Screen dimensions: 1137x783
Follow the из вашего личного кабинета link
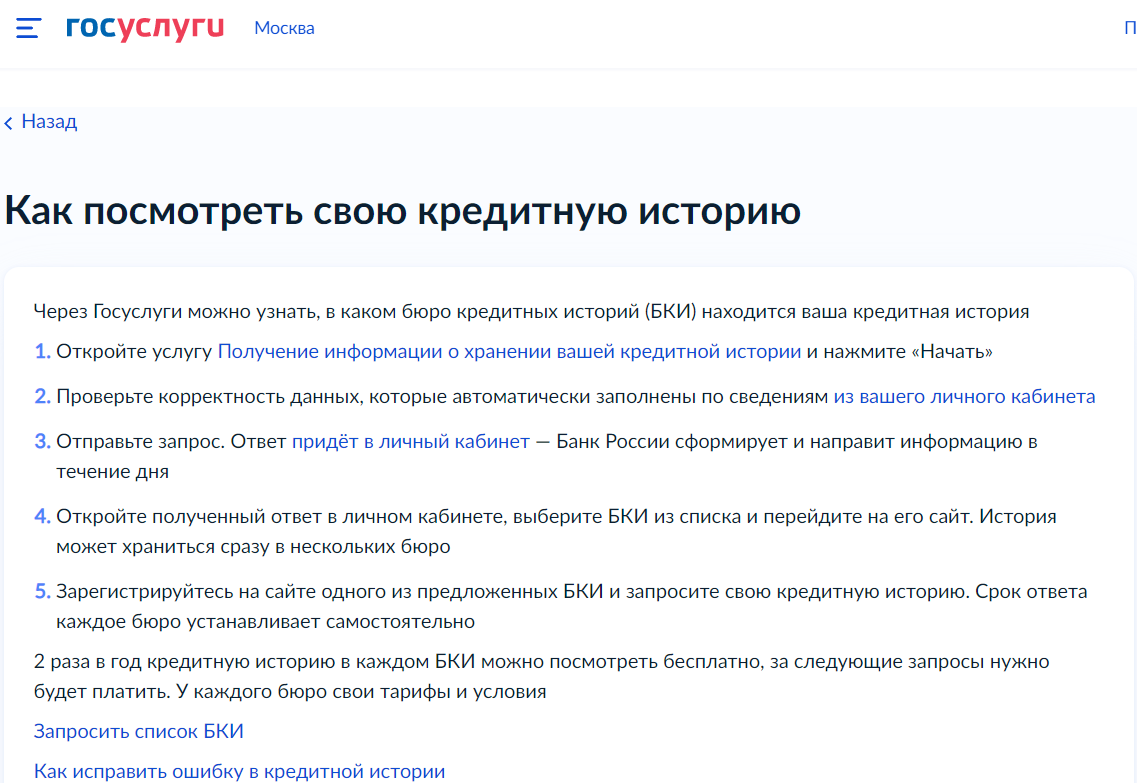(x=964, y=397)
